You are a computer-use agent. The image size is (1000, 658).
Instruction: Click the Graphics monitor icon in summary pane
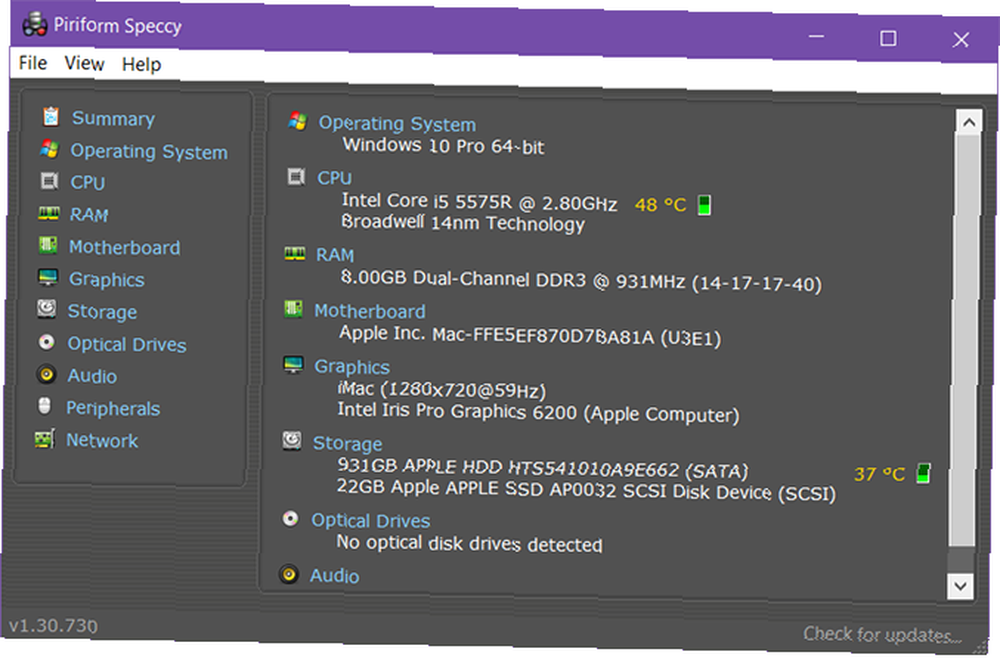(x=293, y=365)
